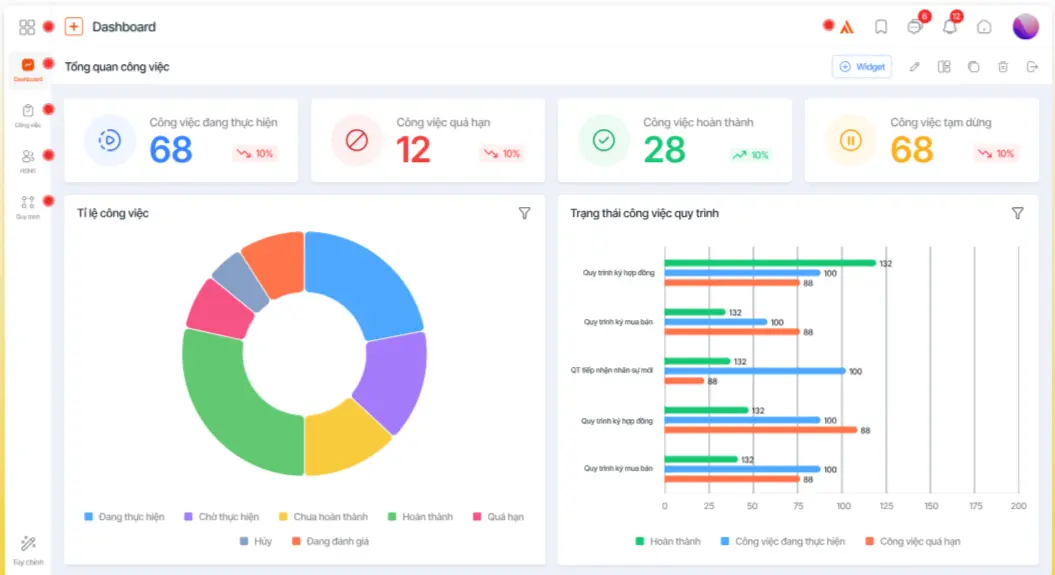The height and width of the screenshot is (575, 1055).
Task: Click the number 68 under Công việc đang thực hiện
Action: [x=171, y=149]
